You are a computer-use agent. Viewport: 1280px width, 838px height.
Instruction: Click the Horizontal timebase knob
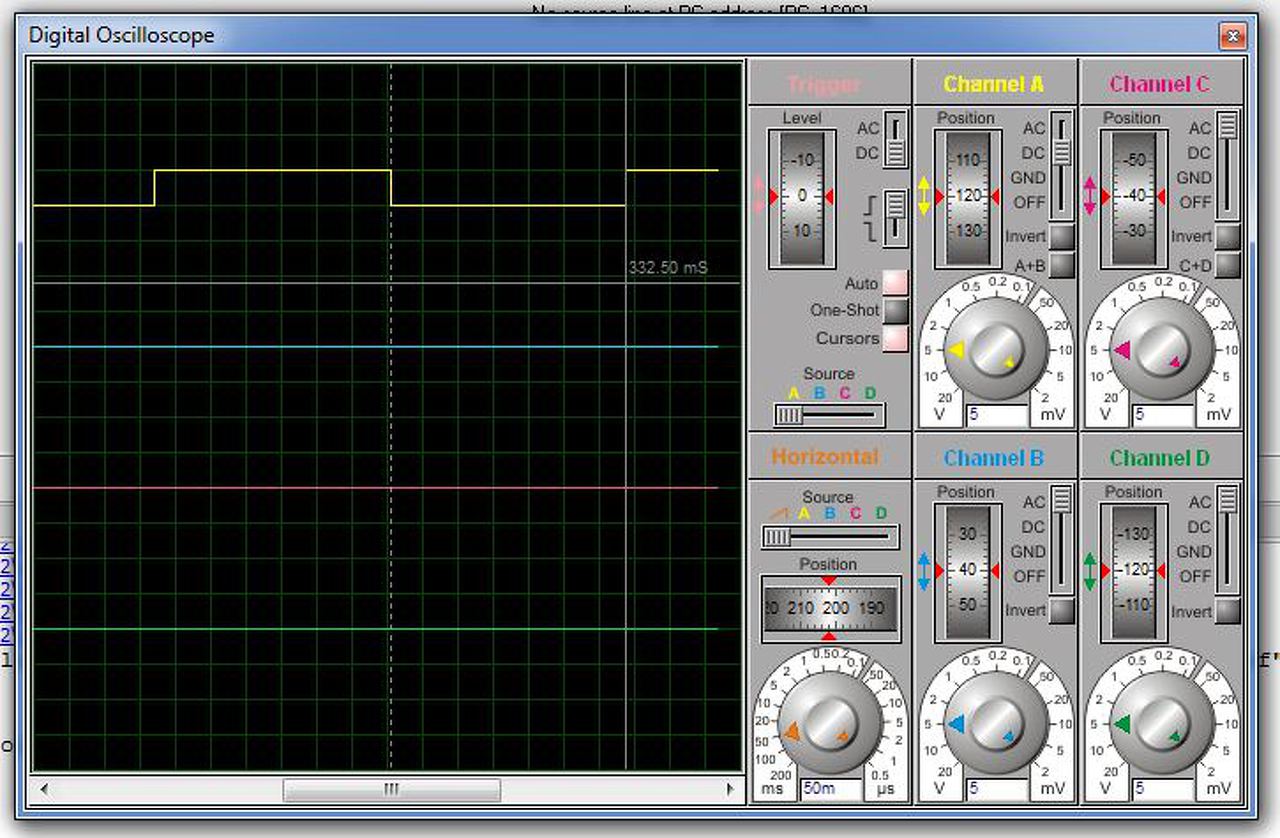(x=829, y=724)
